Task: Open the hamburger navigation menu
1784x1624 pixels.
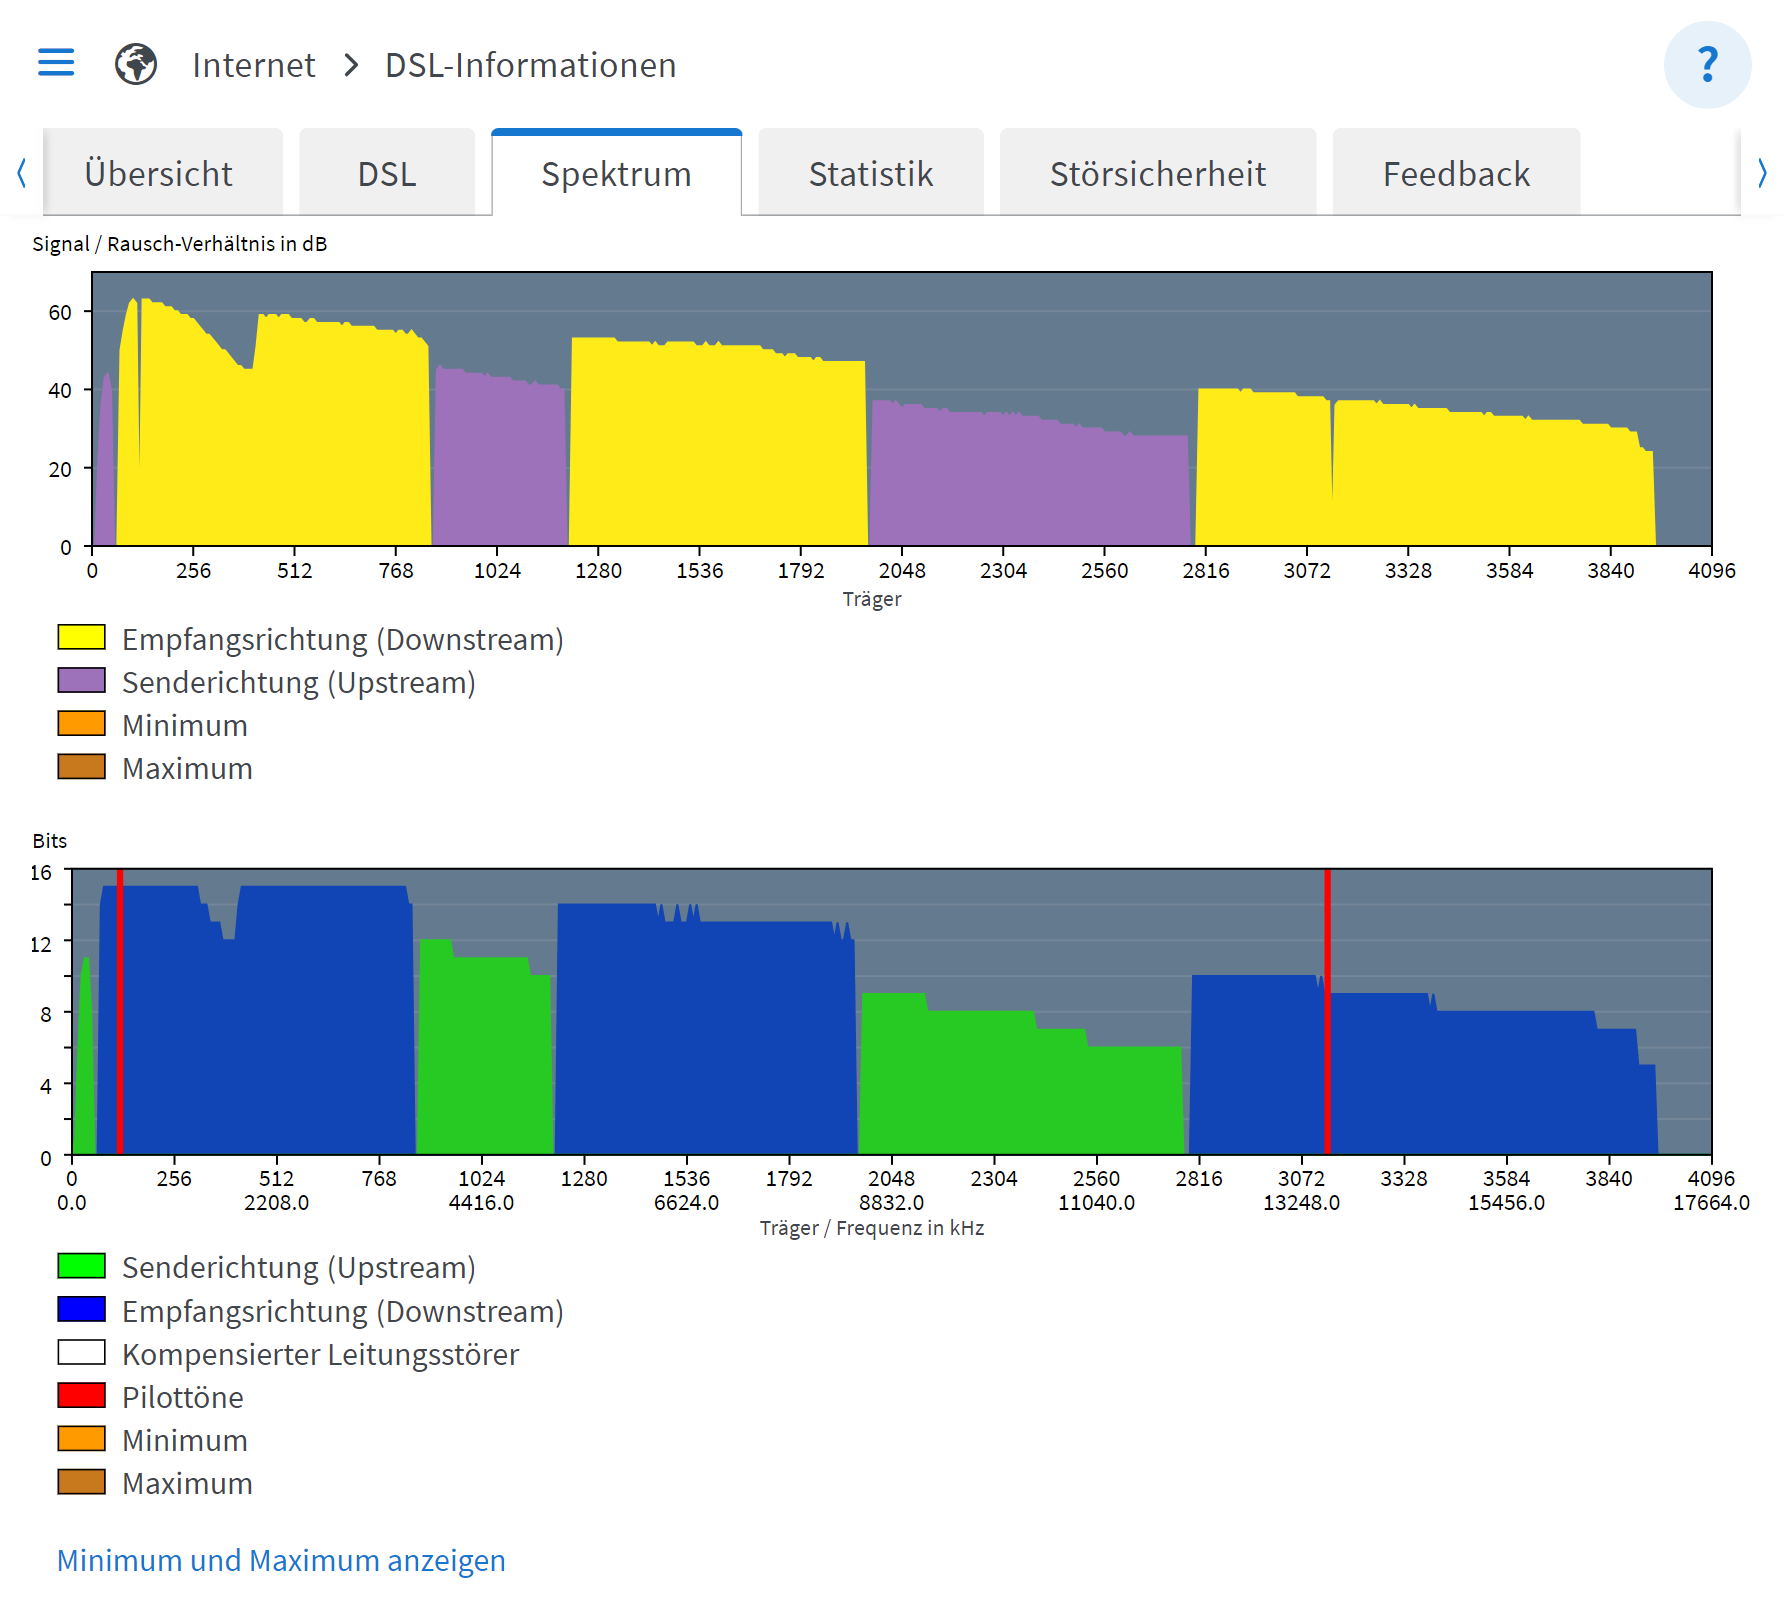Action: [x=56, y=63]
